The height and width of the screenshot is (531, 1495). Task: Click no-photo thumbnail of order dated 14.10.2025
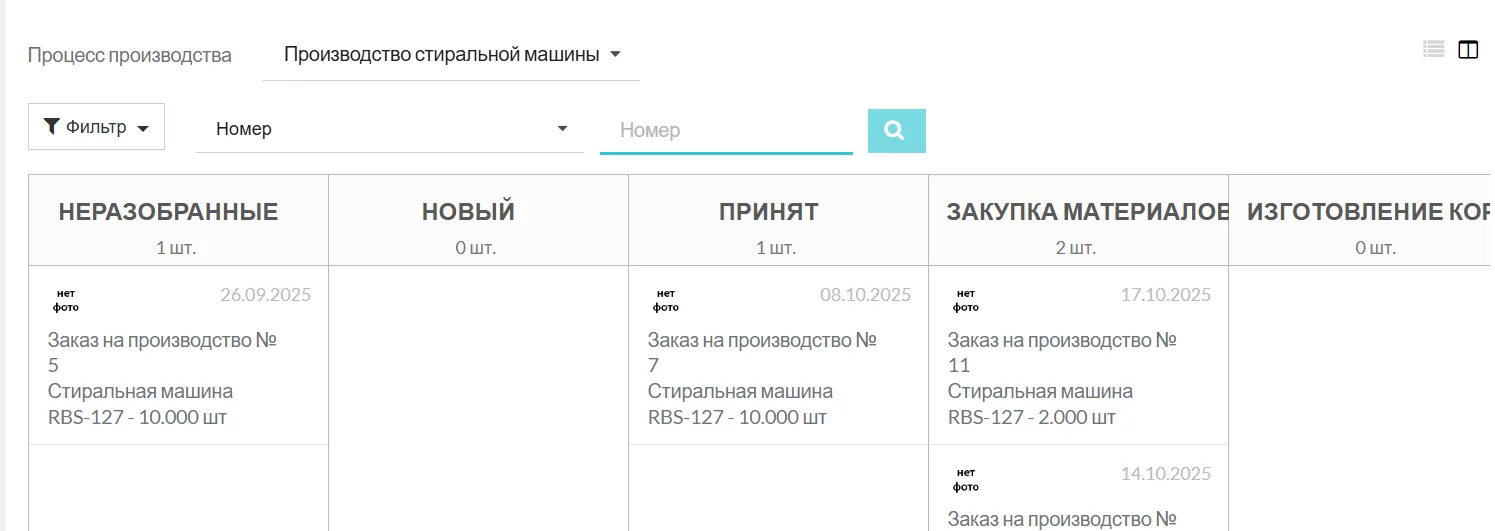(x=966, y=480)
